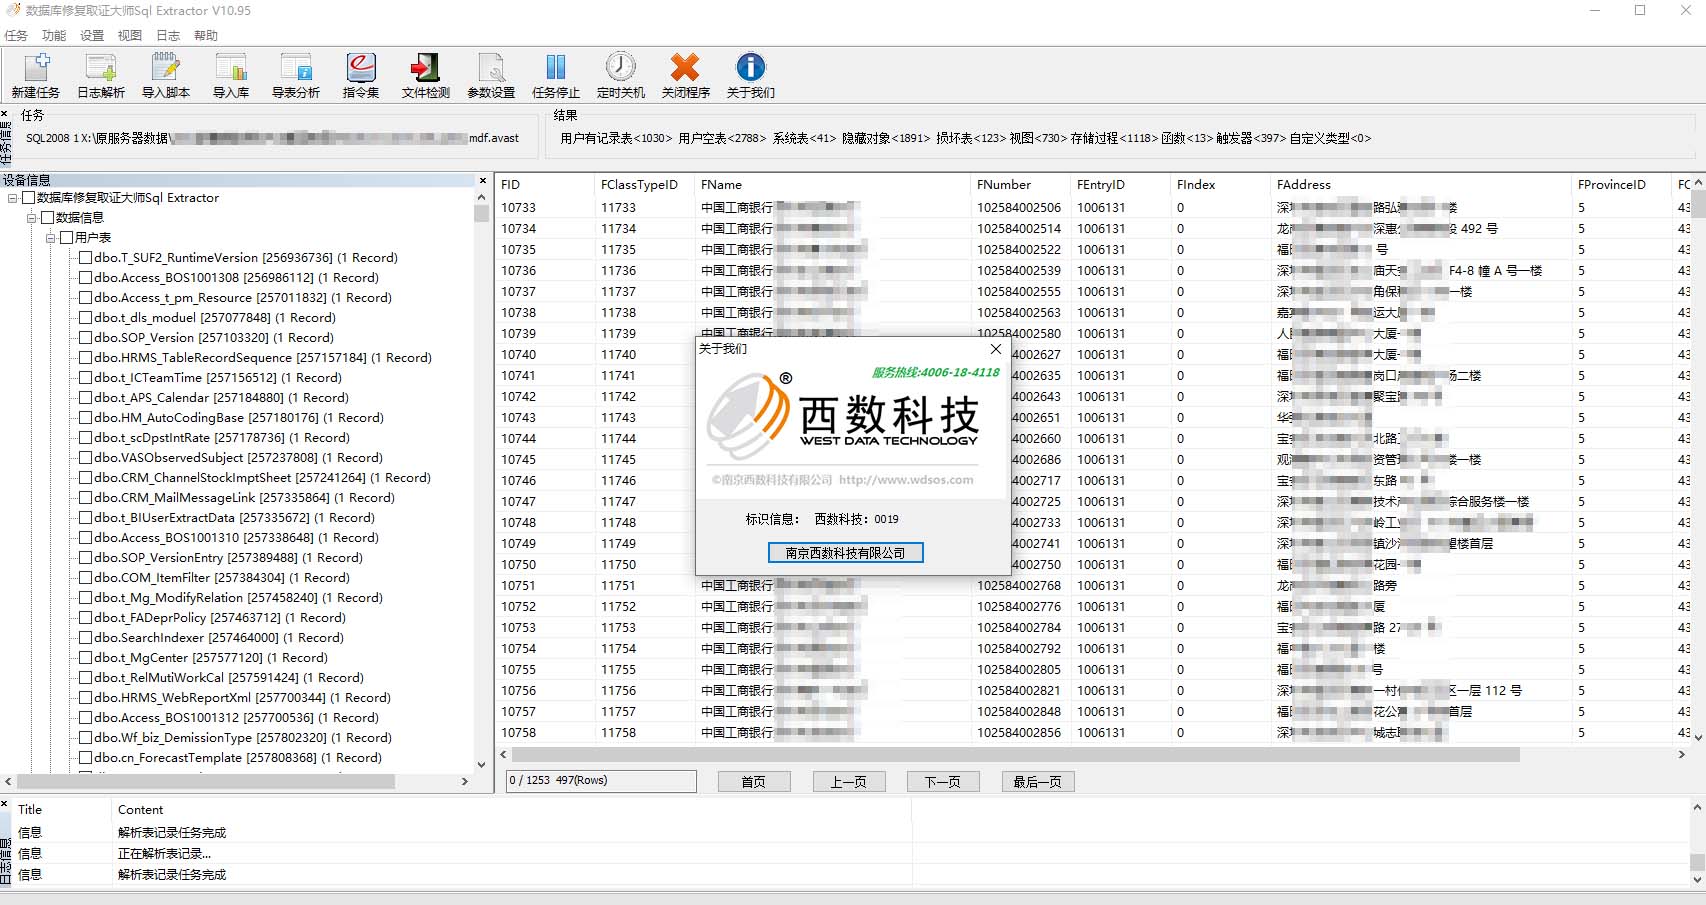Open the 日志 menu
The width and height of the screenshot is (1706, 905).
click(168, 35)
